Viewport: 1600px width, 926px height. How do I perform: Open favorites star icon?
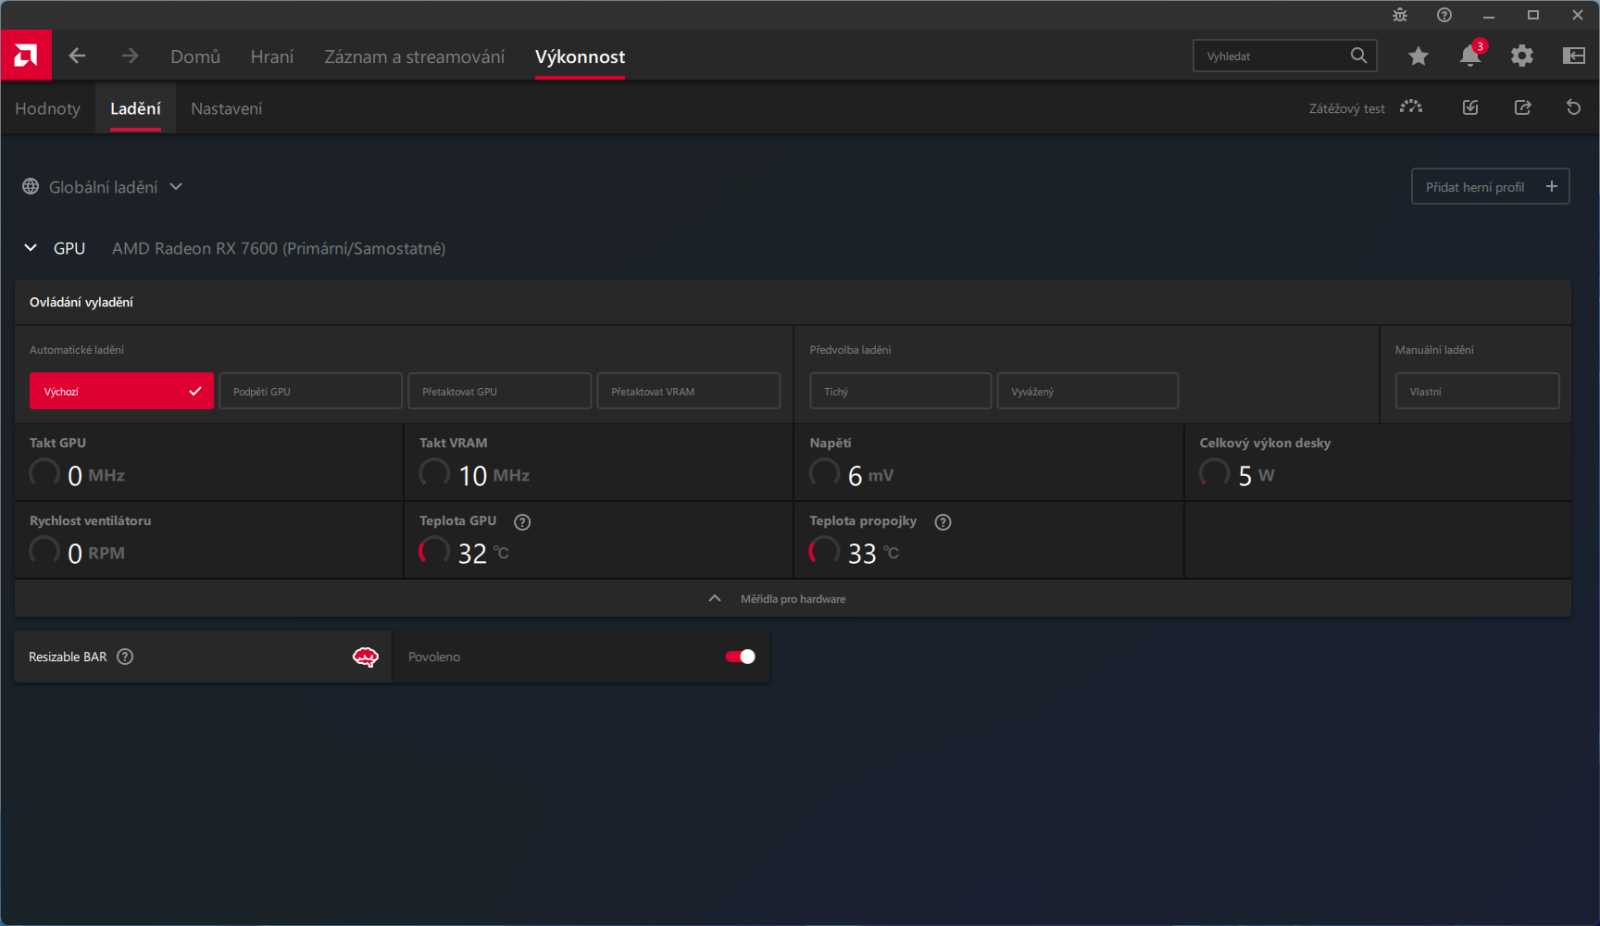pos(1418,56)
